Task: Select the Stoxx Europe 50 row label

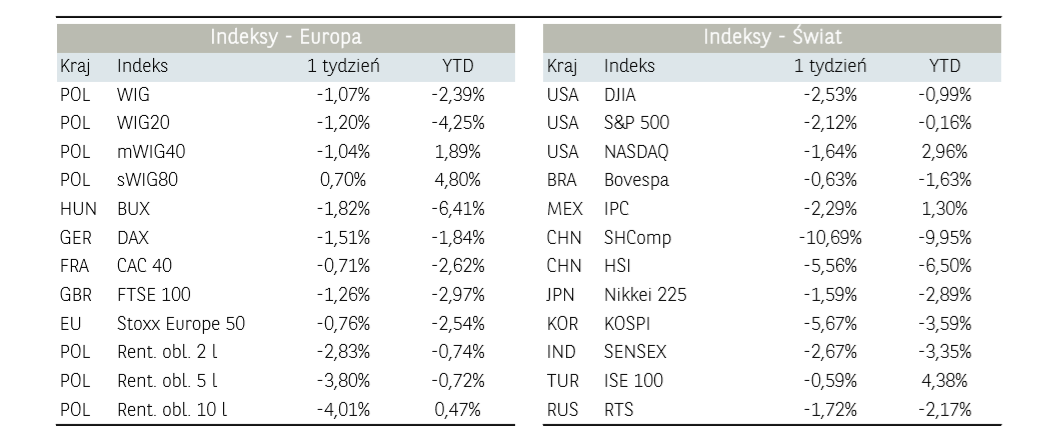Action: point(180,324)
